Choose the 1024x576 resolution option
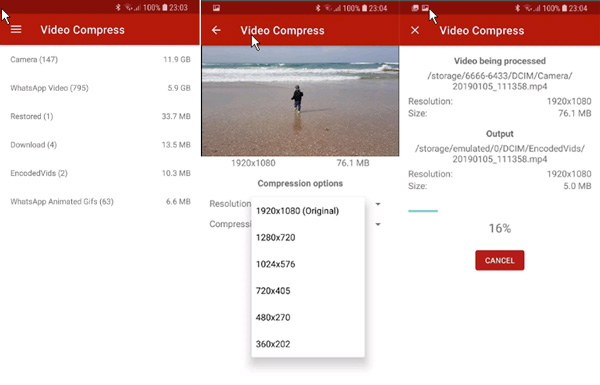 [x=308, y=264]
